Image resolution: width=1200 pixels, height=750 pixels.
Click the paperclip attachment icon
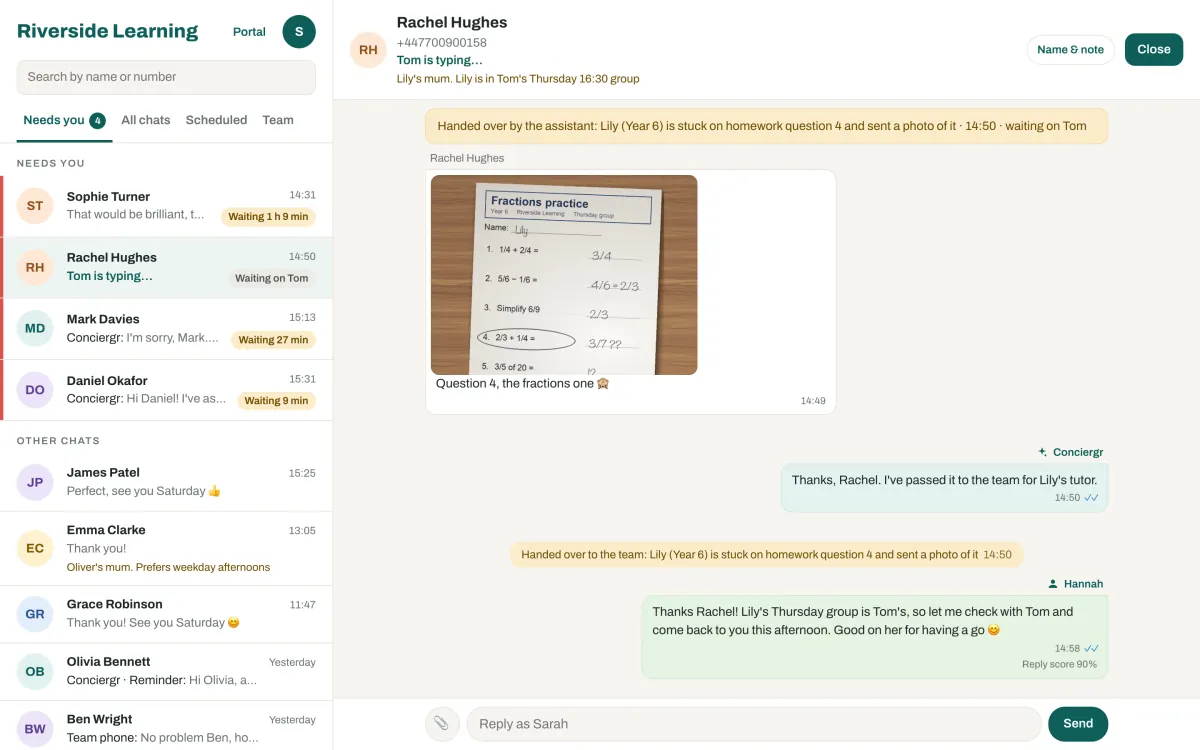pyautogui.click(x=442, y=724)
